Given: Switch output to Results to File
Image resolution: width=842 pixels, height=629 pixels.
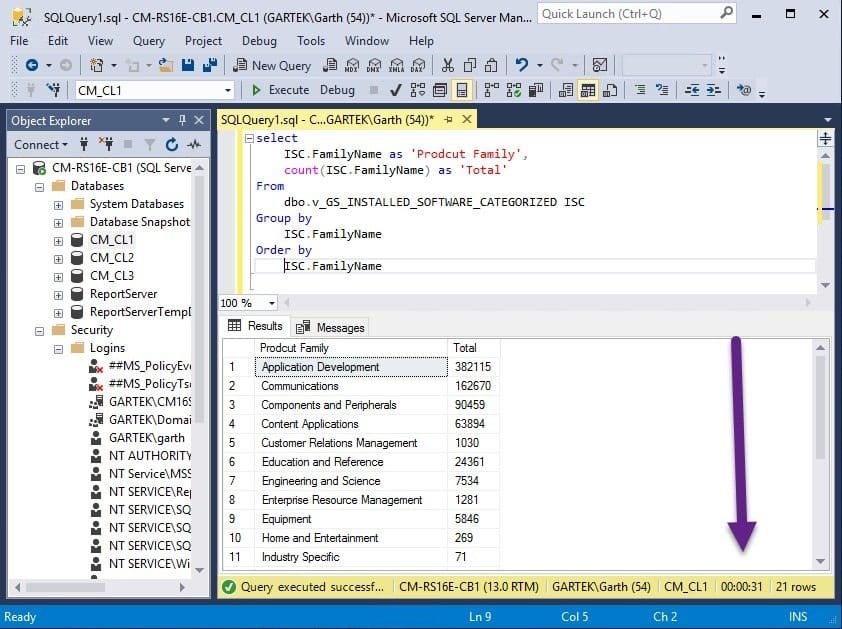Looking at the screenshot, I should 609,90.
